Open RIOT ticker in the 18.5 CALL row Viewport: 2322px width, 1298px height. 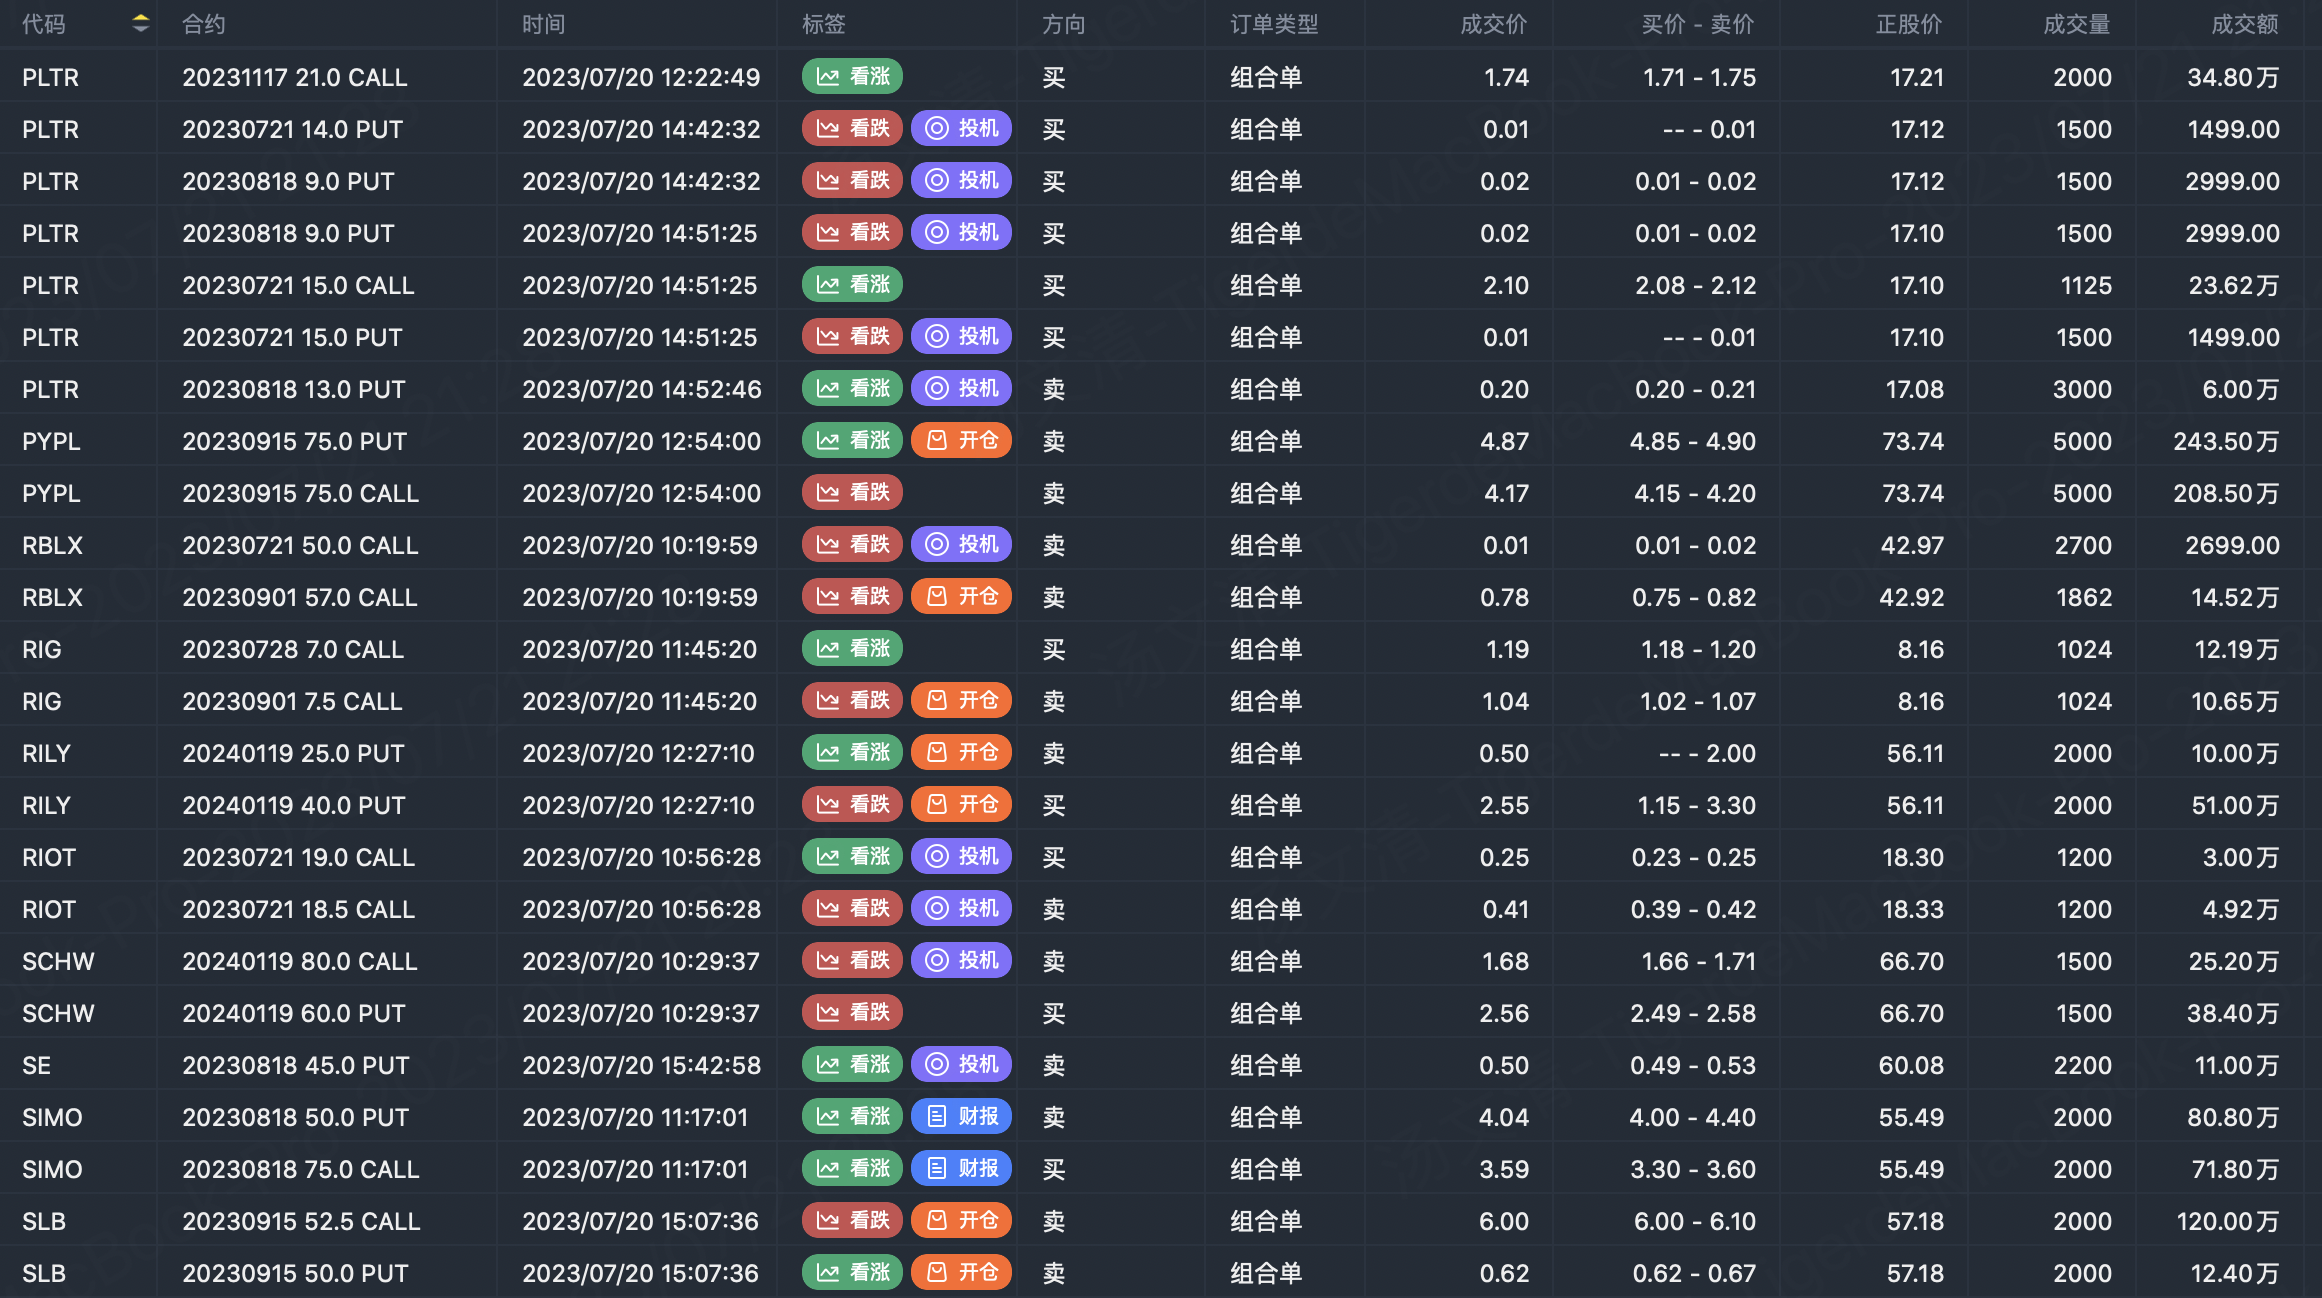pos(49,909)
